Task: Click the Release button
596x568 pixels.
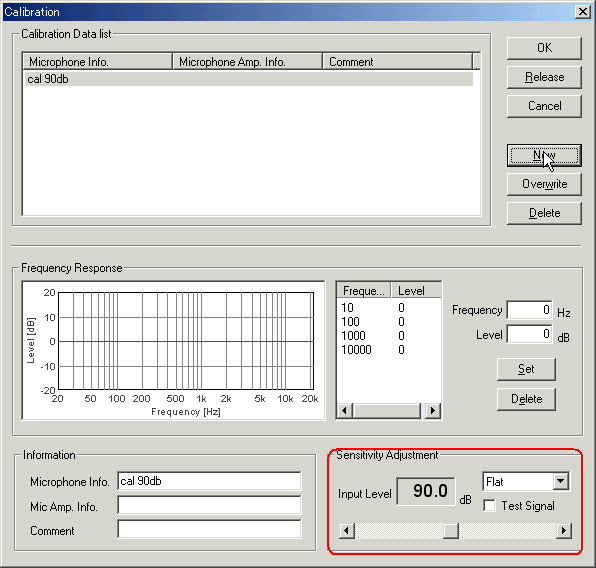Action: [544, 77]
